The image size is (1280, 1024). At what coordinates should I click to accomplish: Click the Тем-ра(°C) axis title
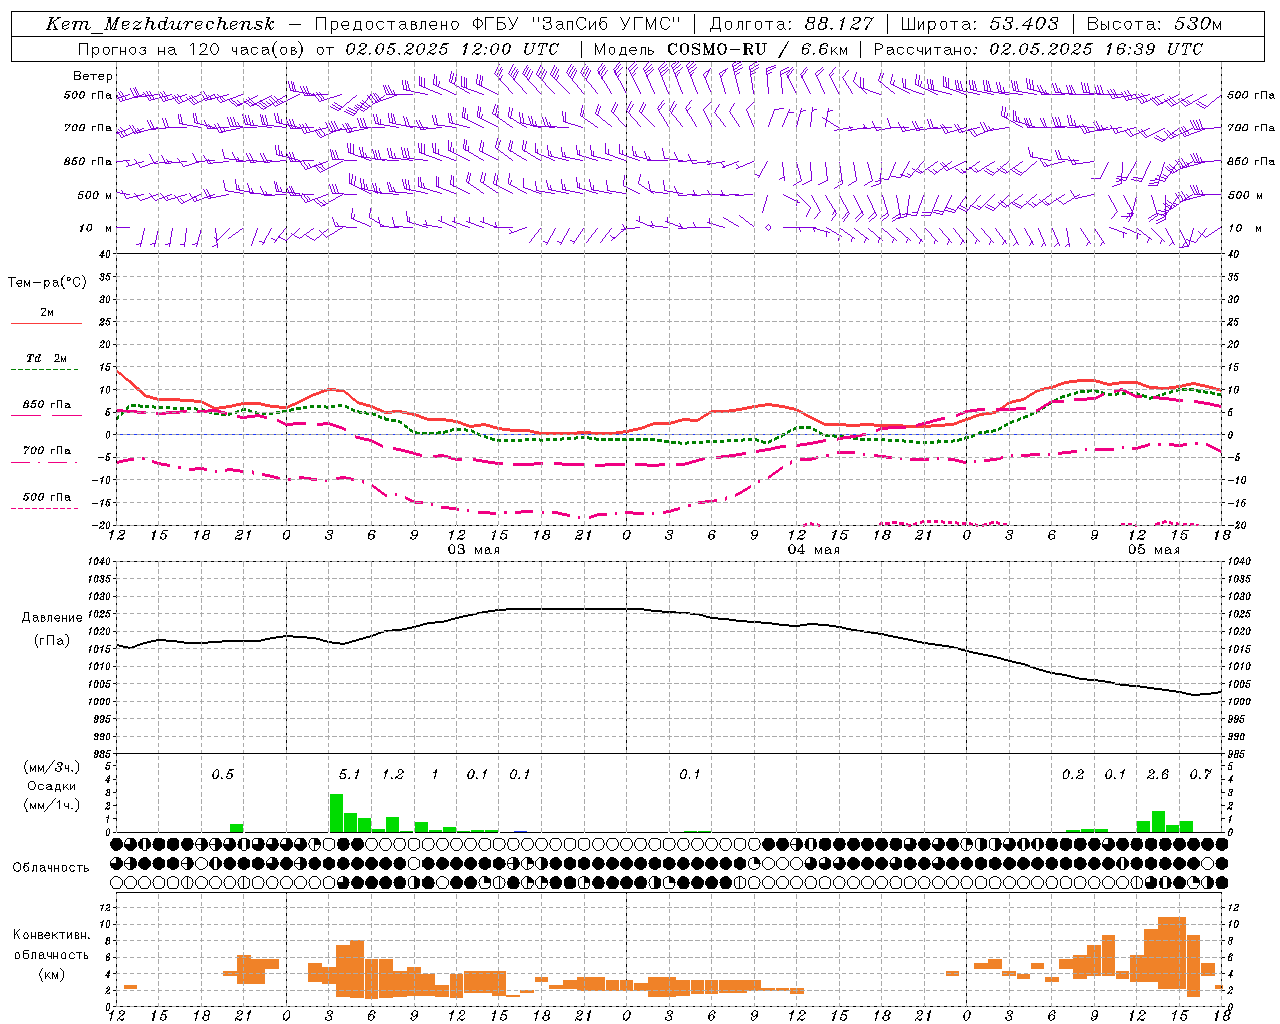coord(47,283)
